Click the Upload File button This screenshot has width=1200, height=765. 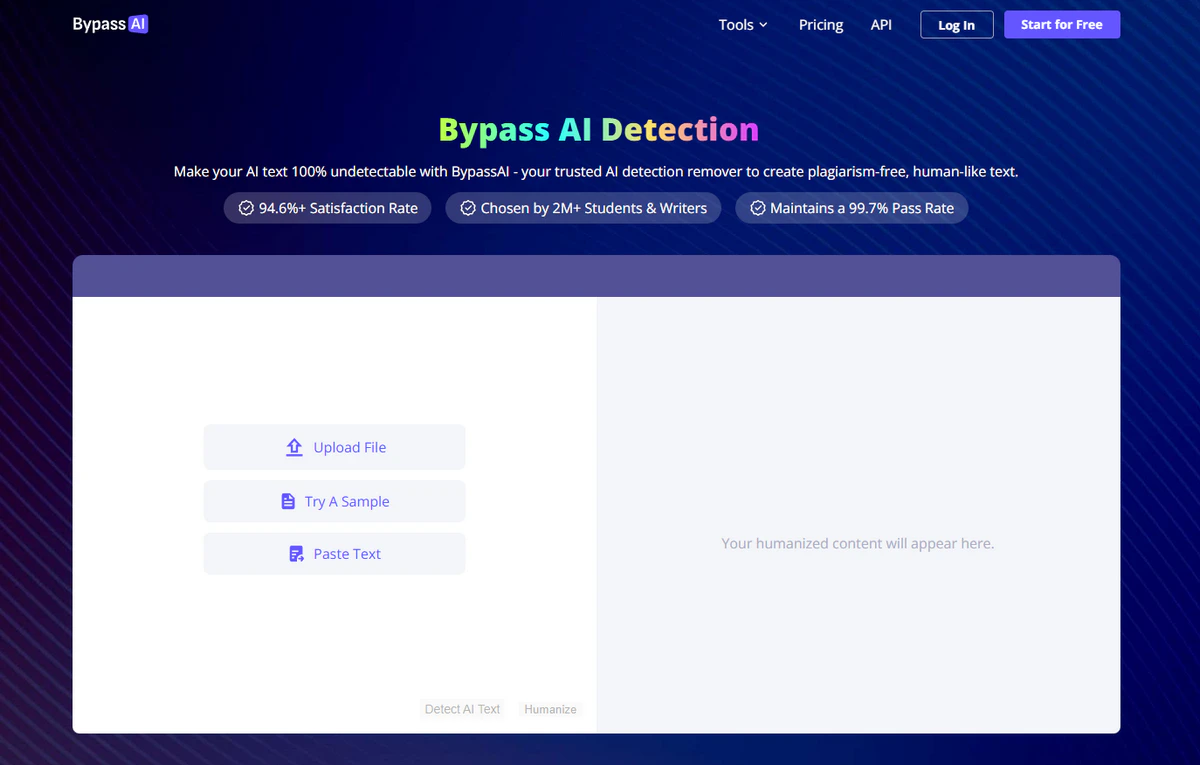334,447
